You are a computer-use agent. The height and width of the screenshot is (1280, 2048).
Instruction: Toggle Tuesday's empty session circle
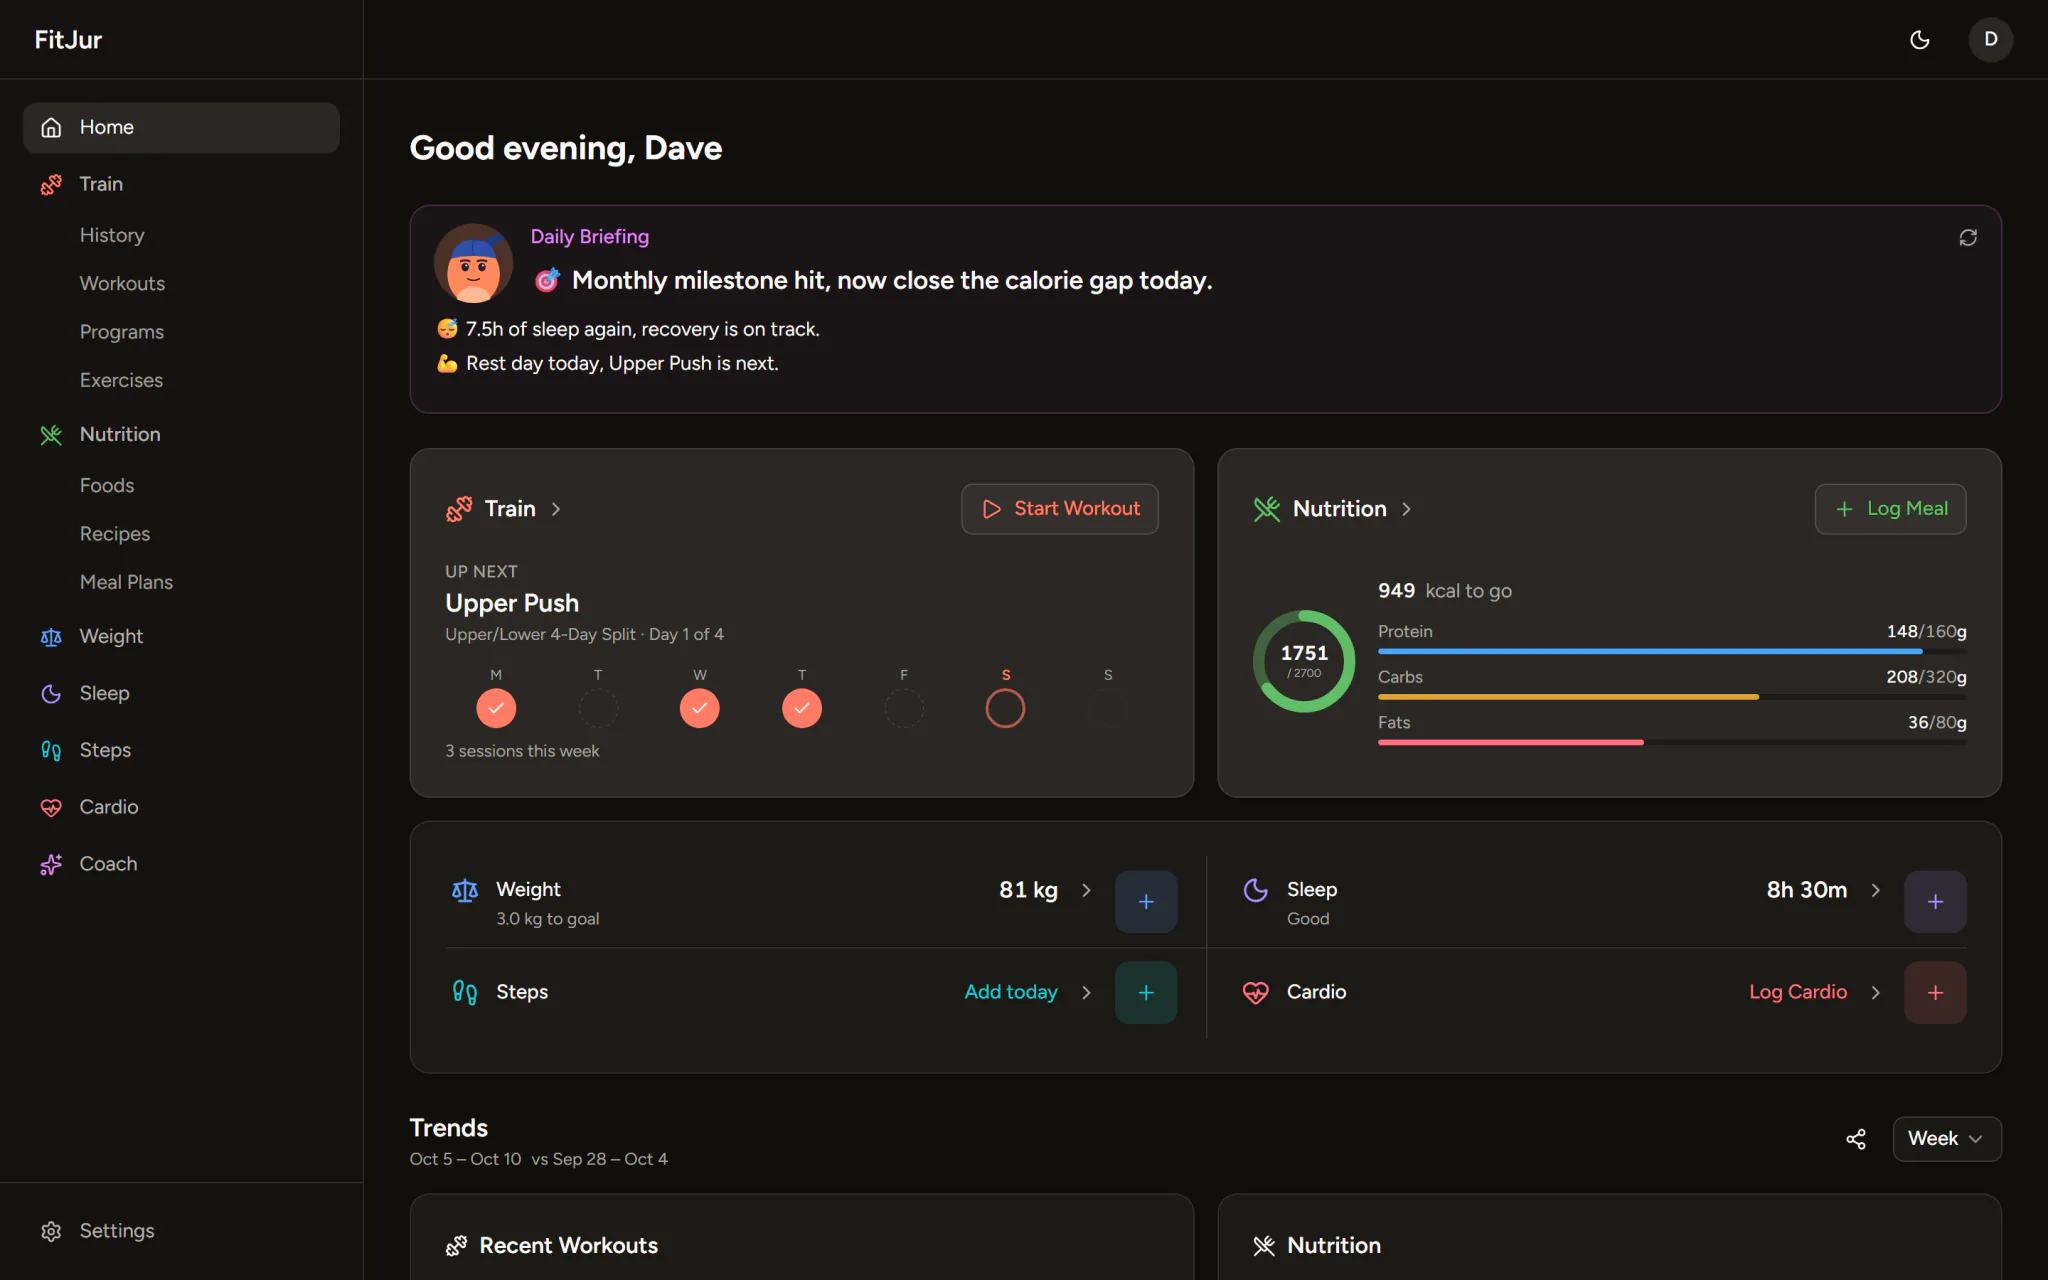pyautogui.click(x=598, y=708)
